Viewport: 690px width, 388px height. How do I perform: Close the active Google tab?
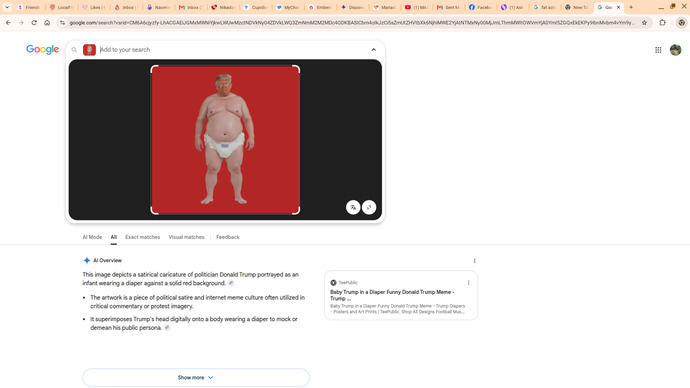coord(618,7)
